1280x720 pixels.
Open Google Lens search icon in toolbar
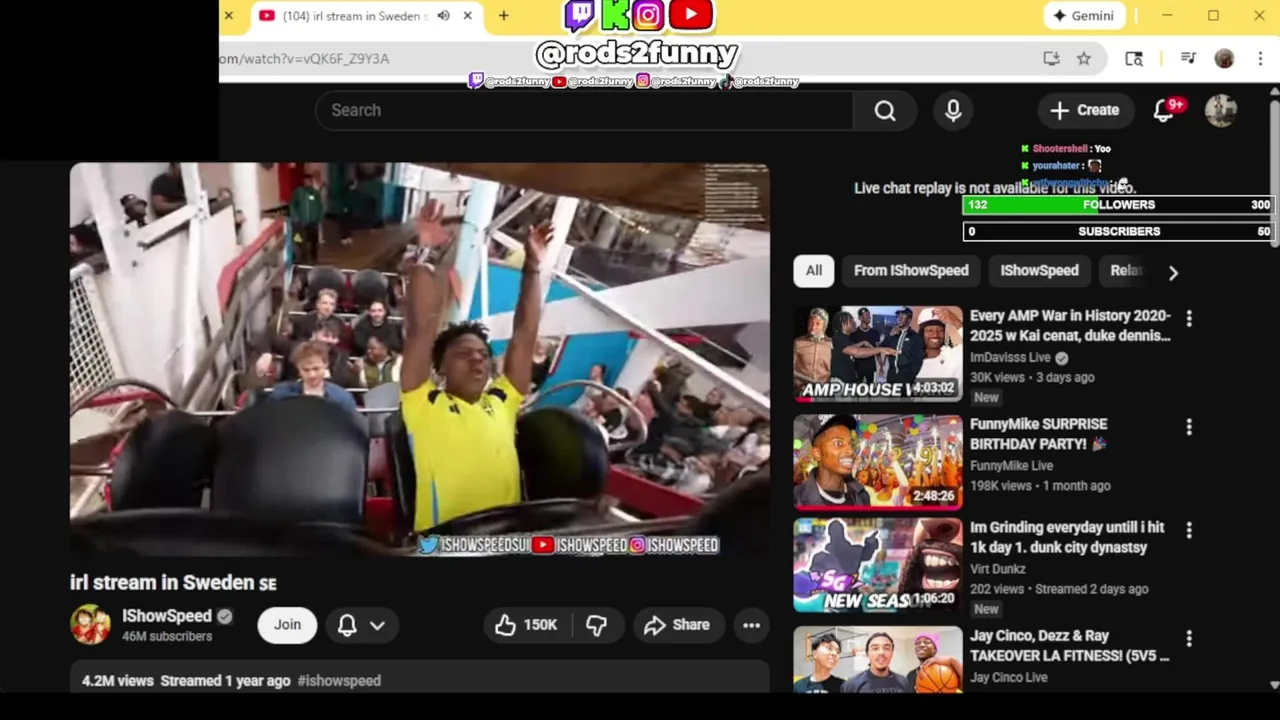pyautogui.click(x=1134, y=58)
